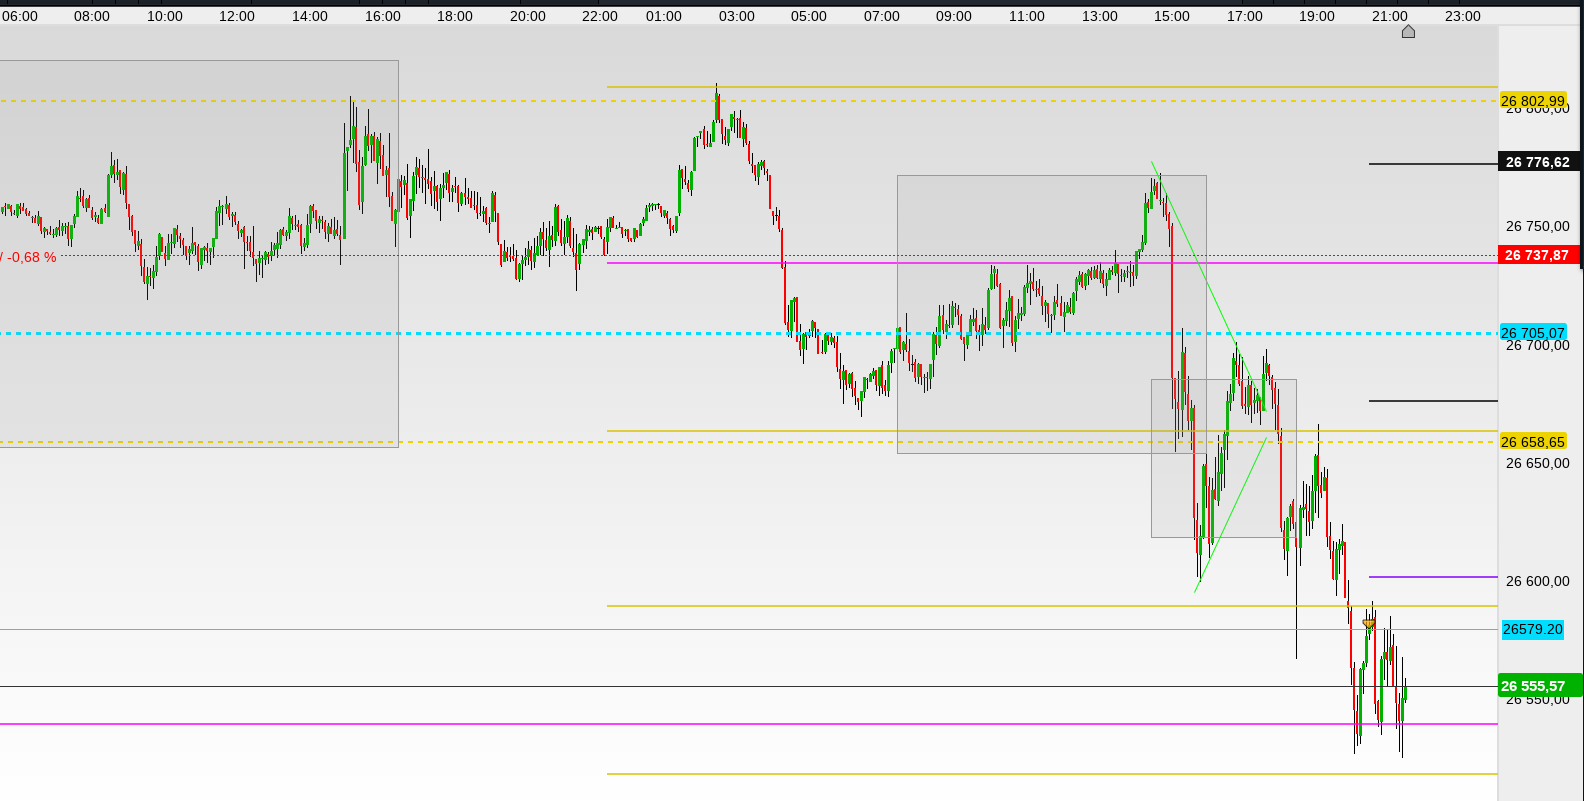Click the 20:00 time axis label

(x=528, y=16)
